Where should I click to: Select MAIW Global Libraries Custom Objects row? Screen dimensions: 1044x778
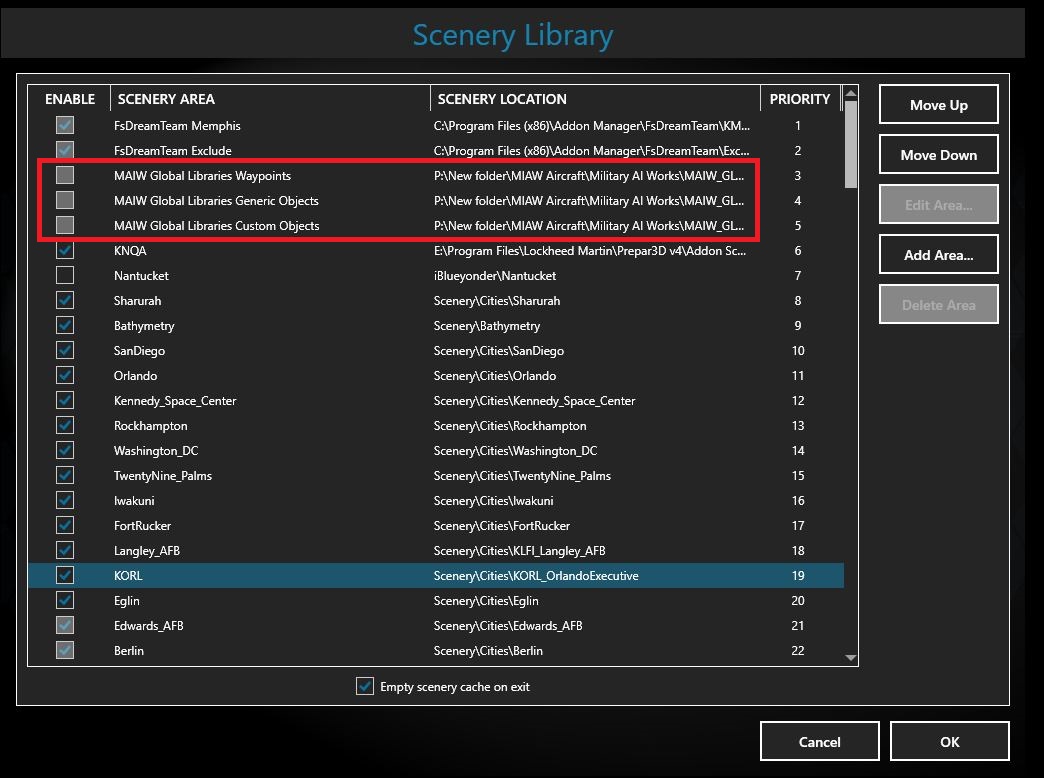[436, 225]
